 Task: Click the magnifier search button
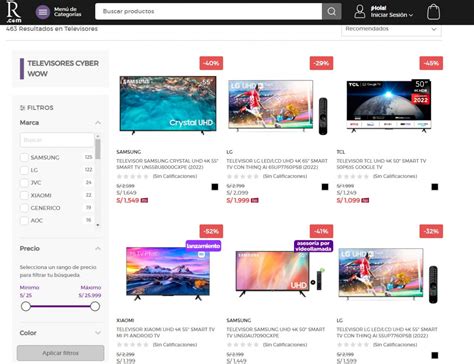[331, 11]
